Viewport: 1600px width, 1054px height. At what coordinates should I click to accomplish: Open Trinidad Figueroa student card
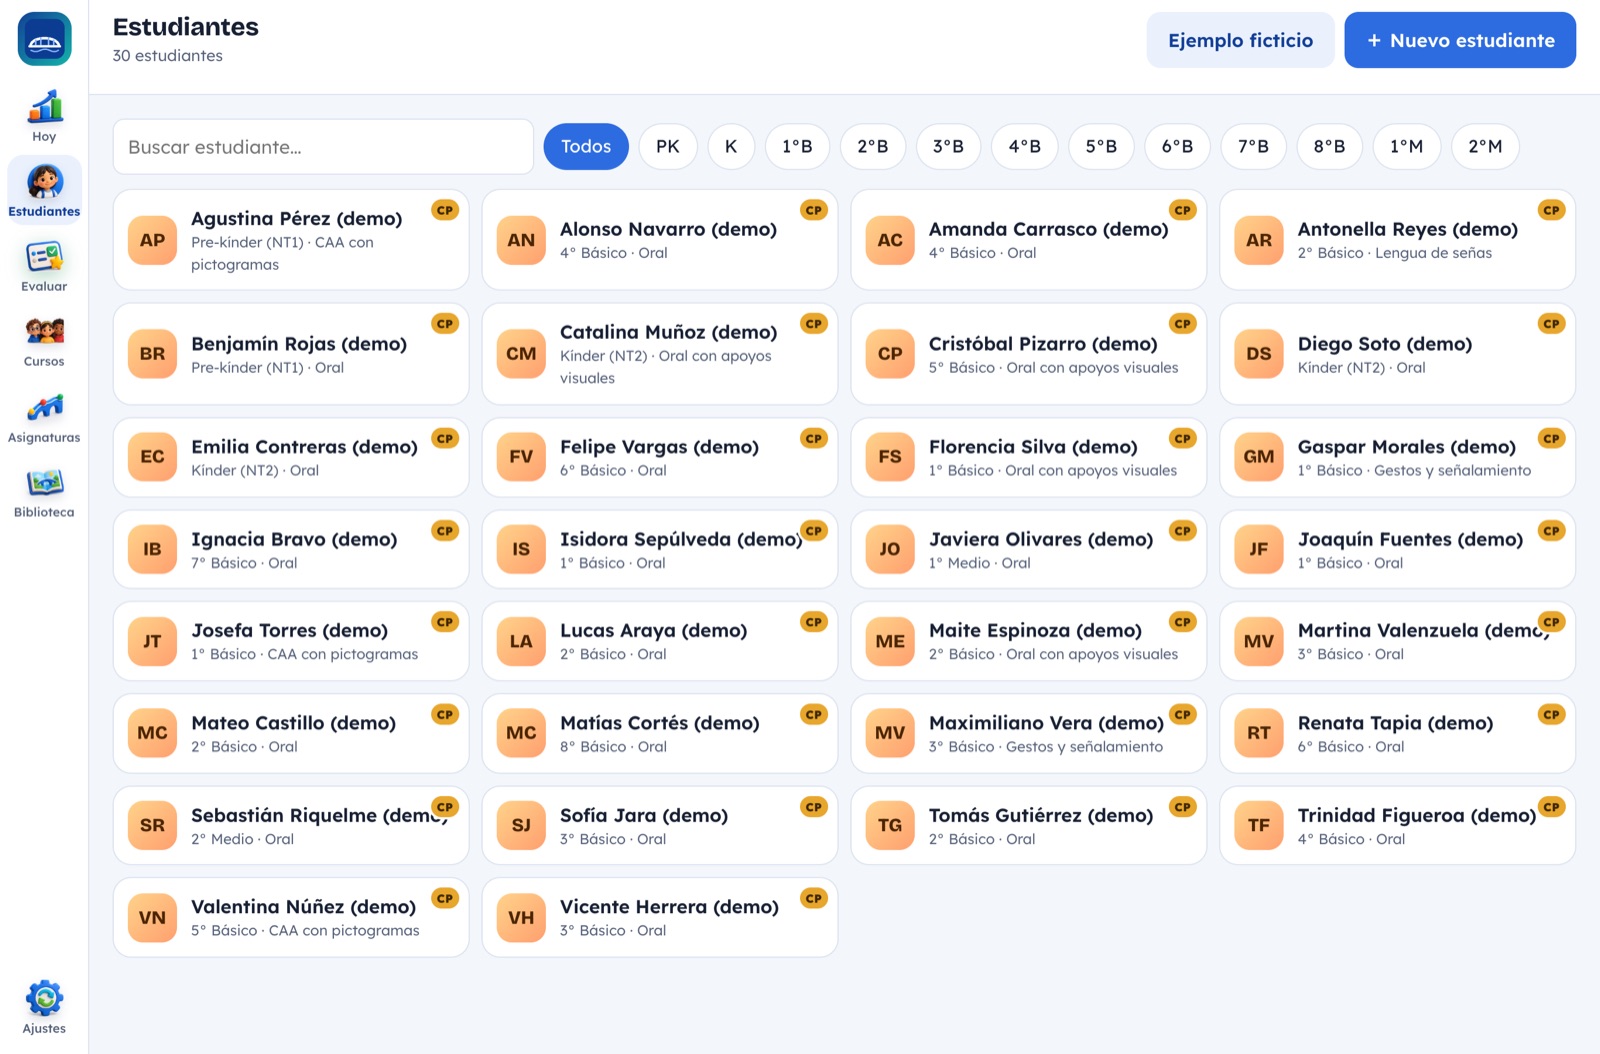tap(1398, 826)
